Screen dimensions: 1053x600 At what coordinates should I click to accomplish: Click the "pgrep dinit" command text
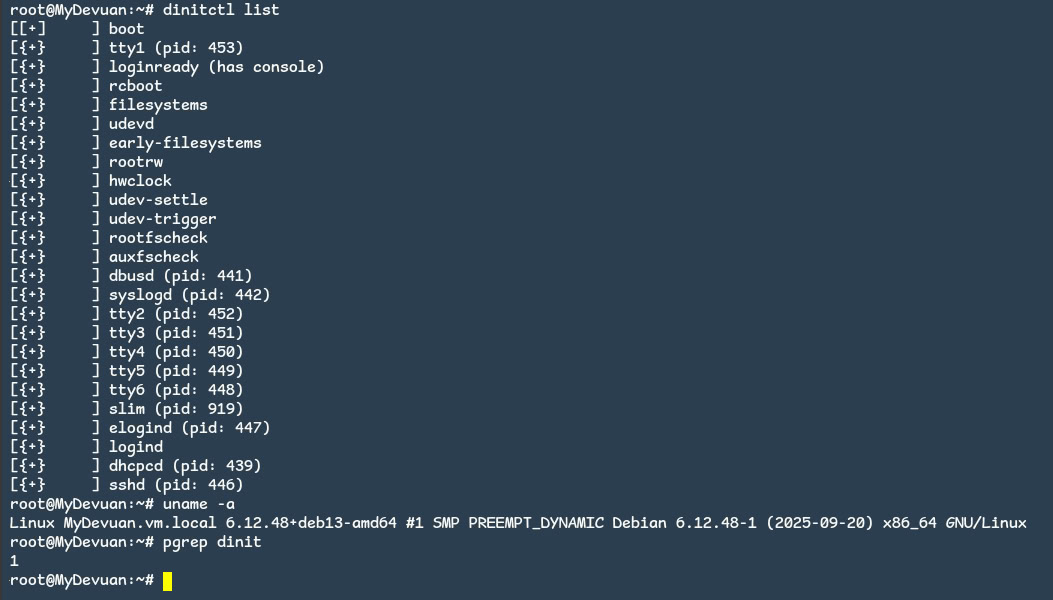212,542
